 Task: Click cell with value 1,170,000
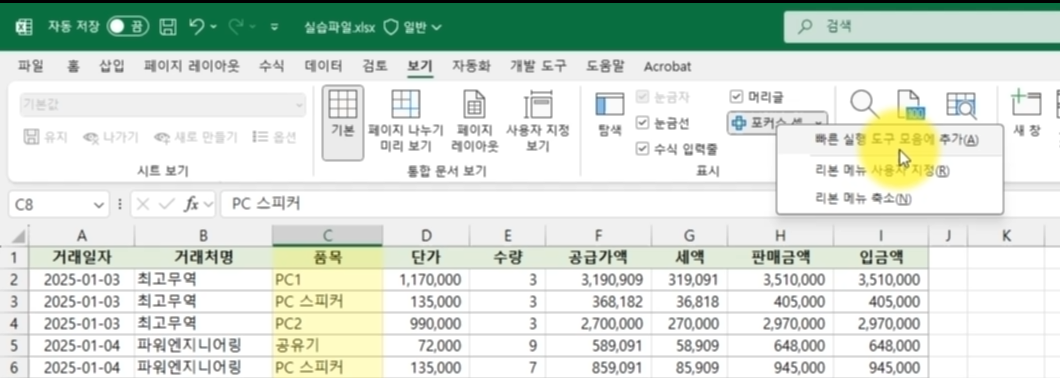[x=426, y=279]
